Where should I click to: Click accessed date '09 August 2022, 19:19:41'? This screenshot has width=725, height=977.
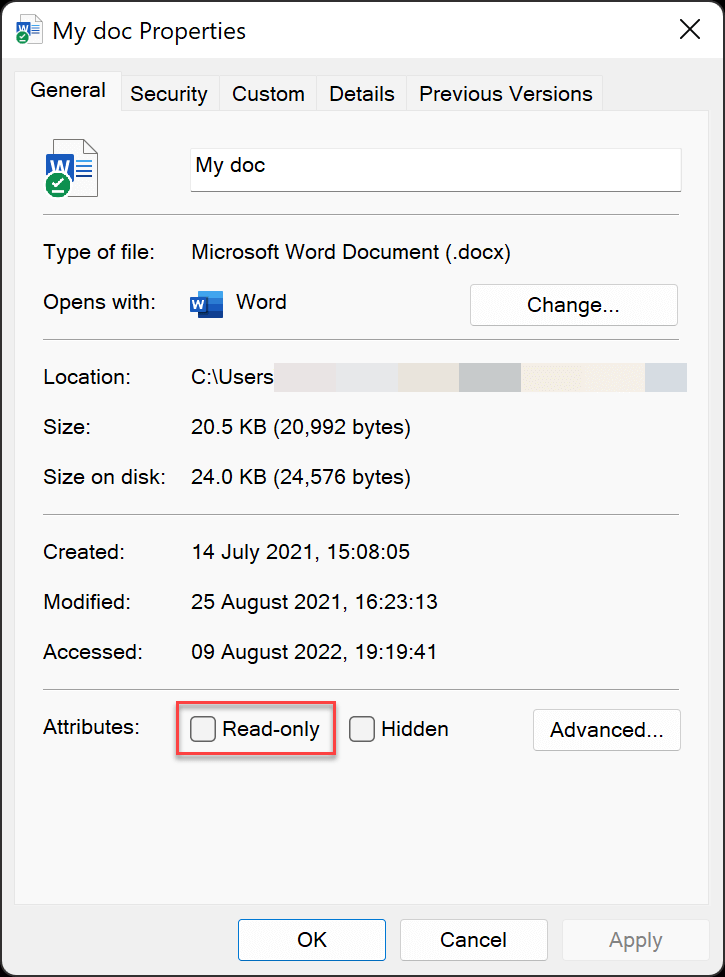[x=314, y=652]
